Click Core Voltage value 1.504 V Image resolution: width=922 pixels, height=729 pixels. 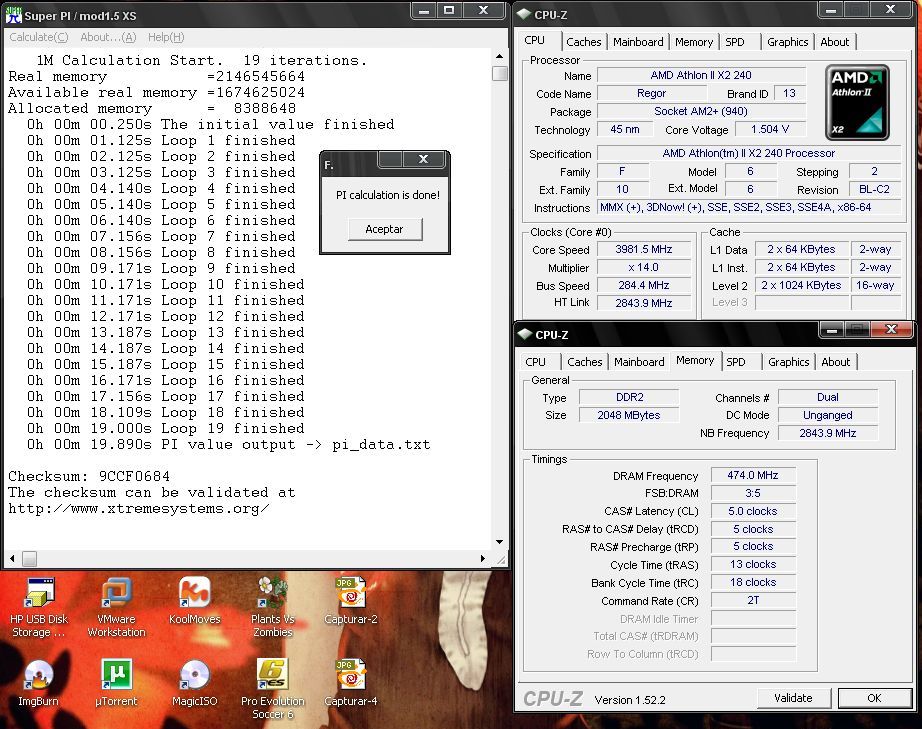pyautogui.click(x=770, y=129)
